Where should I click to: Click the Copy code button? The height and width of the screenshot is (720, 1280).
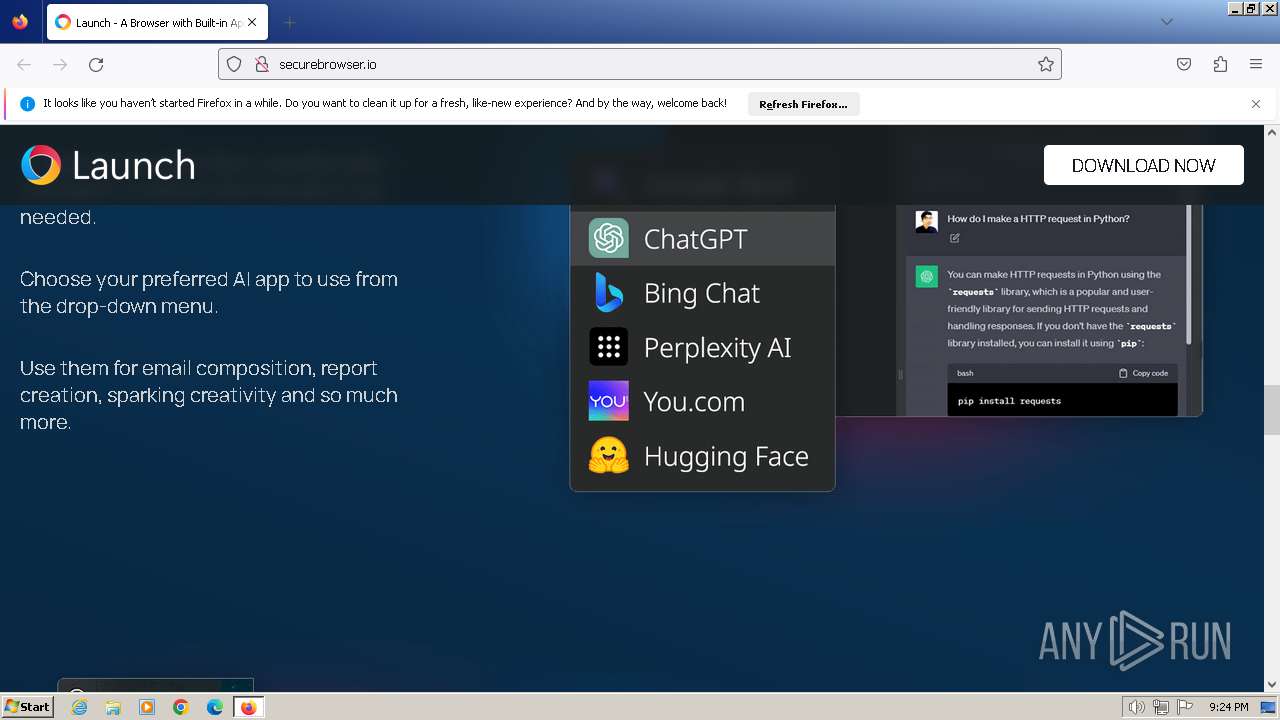[x=1143, y=373]
